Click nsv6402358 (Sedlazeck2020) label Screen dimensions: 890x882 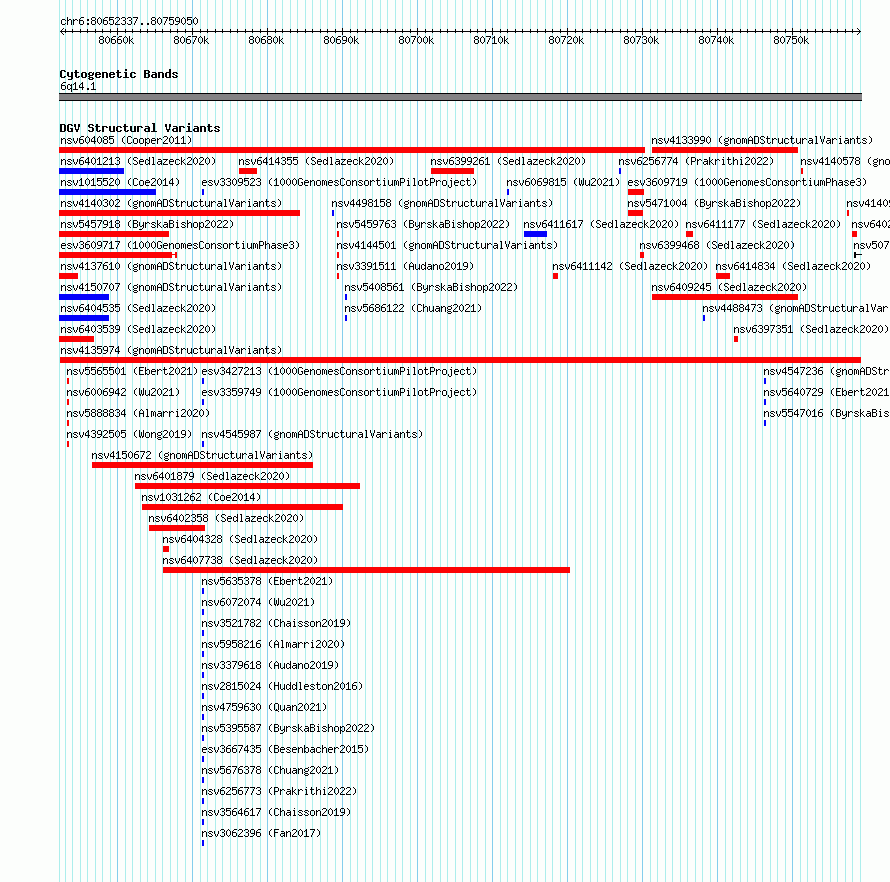point(226,518)
